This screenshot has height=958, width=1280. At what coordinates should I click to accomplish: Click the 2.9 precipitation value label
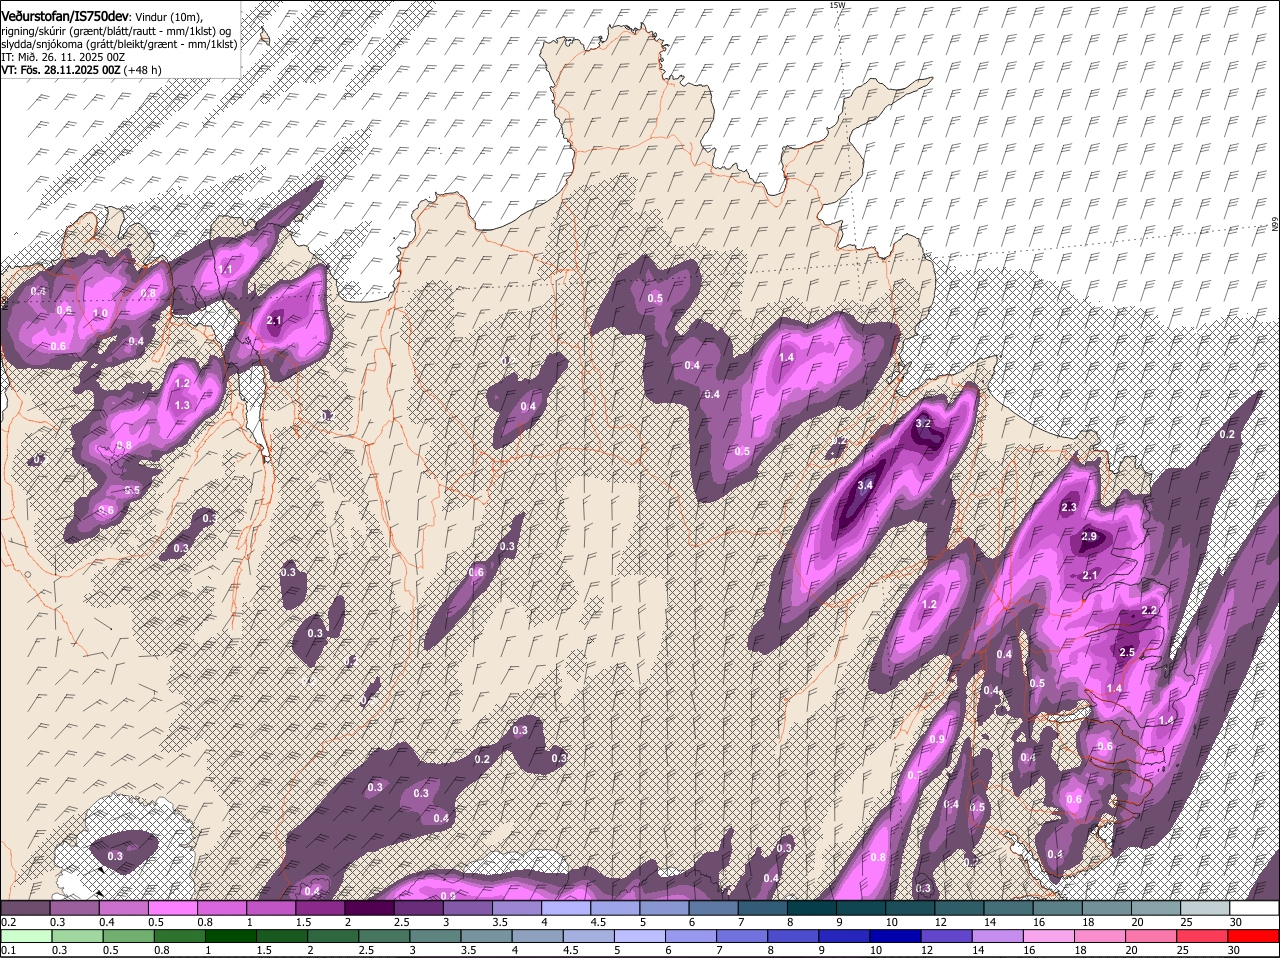tap(1089, 537)
